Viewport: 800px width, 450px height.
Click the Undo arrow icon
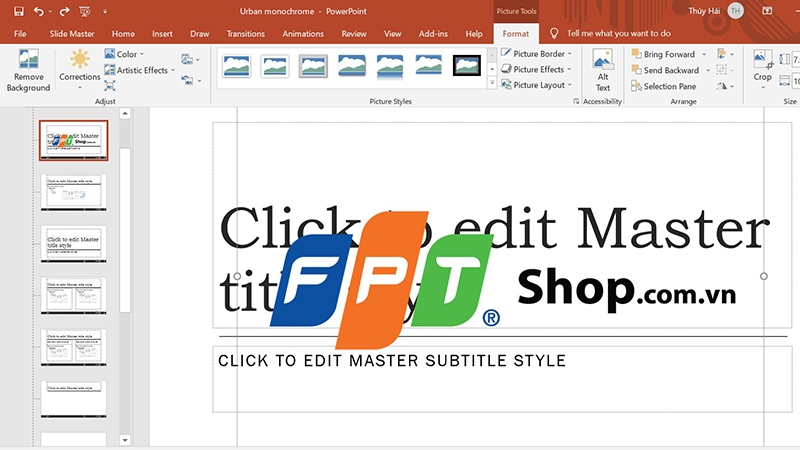pos(38,11)
